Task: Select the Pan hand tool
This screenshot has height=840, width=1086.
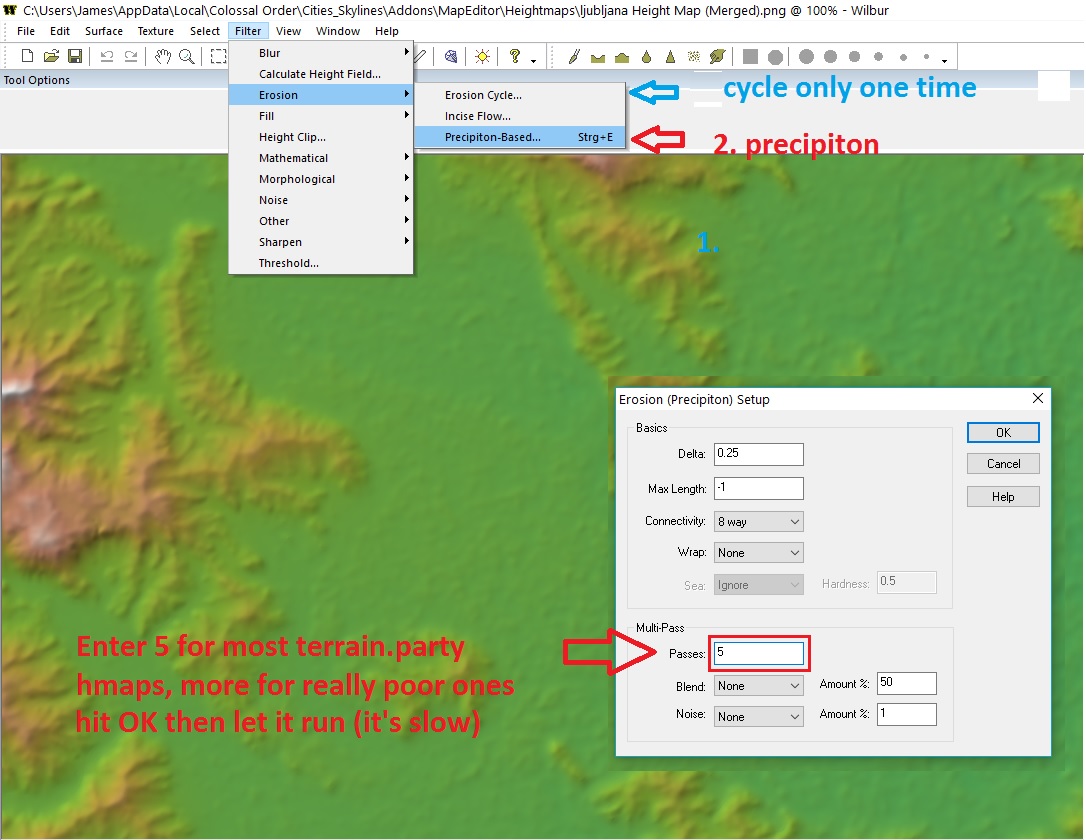Action: 163,56
